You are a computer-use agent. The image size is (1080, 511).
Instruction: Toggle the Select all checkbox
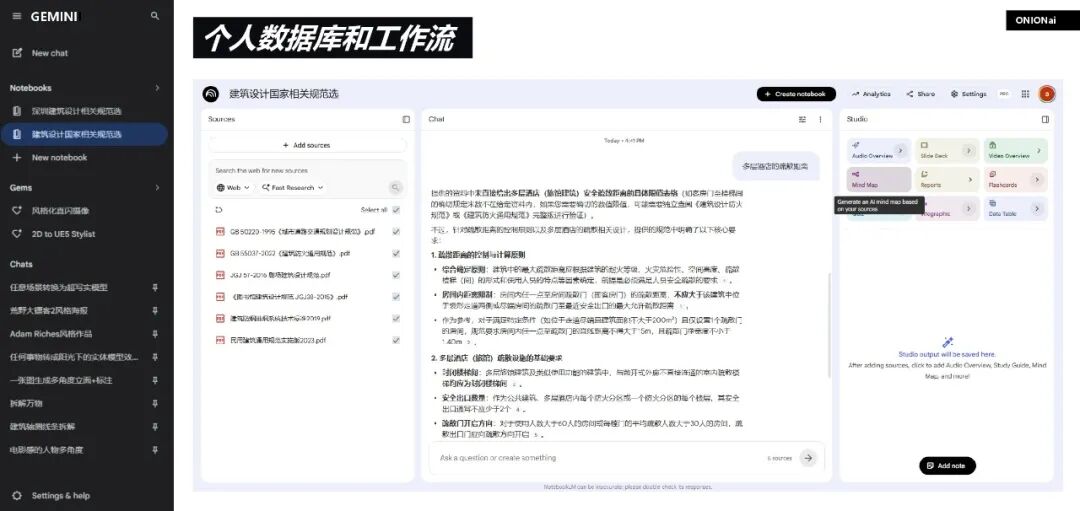point(396,210)
